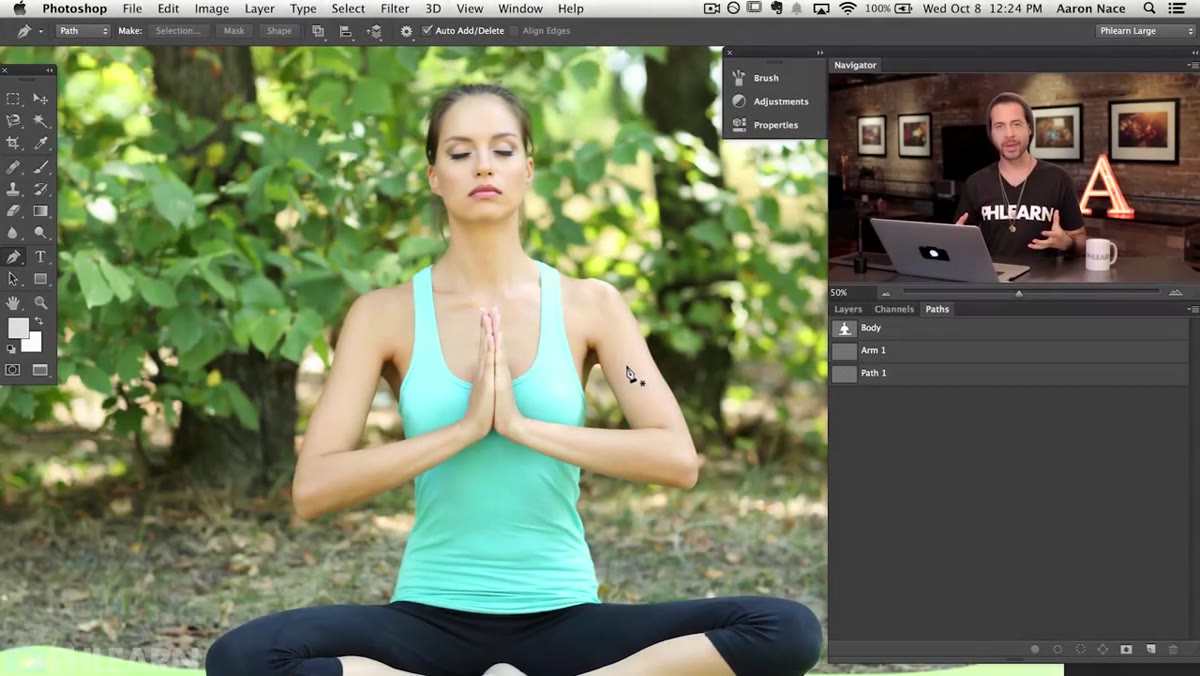Choose the Dodge tool
This screenshot has width=1200, height=676.
[41, 233]
